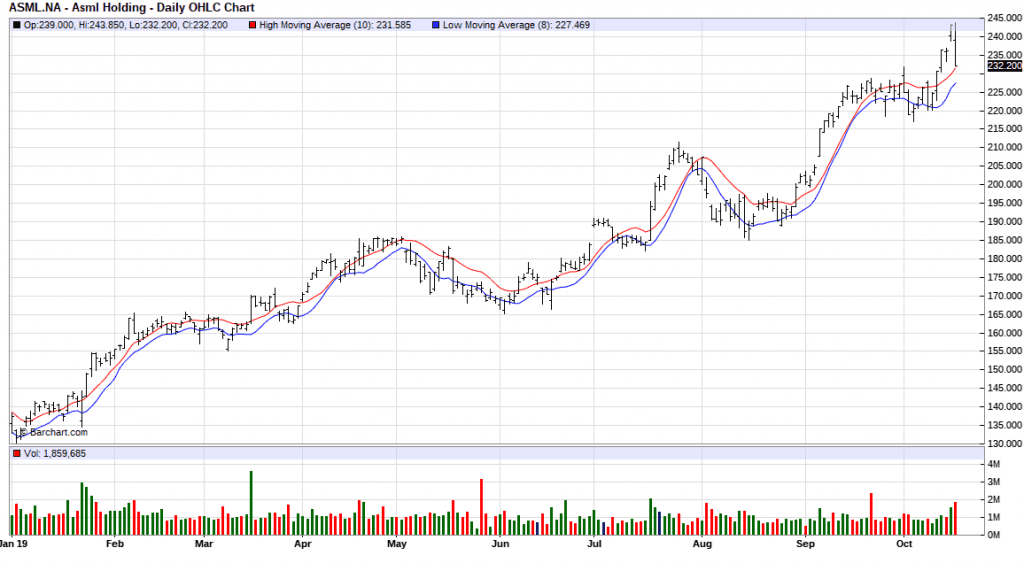Screen dimensions: 1024x571
Task: Click the May date axis label
Action: click(x=397, y=545)
